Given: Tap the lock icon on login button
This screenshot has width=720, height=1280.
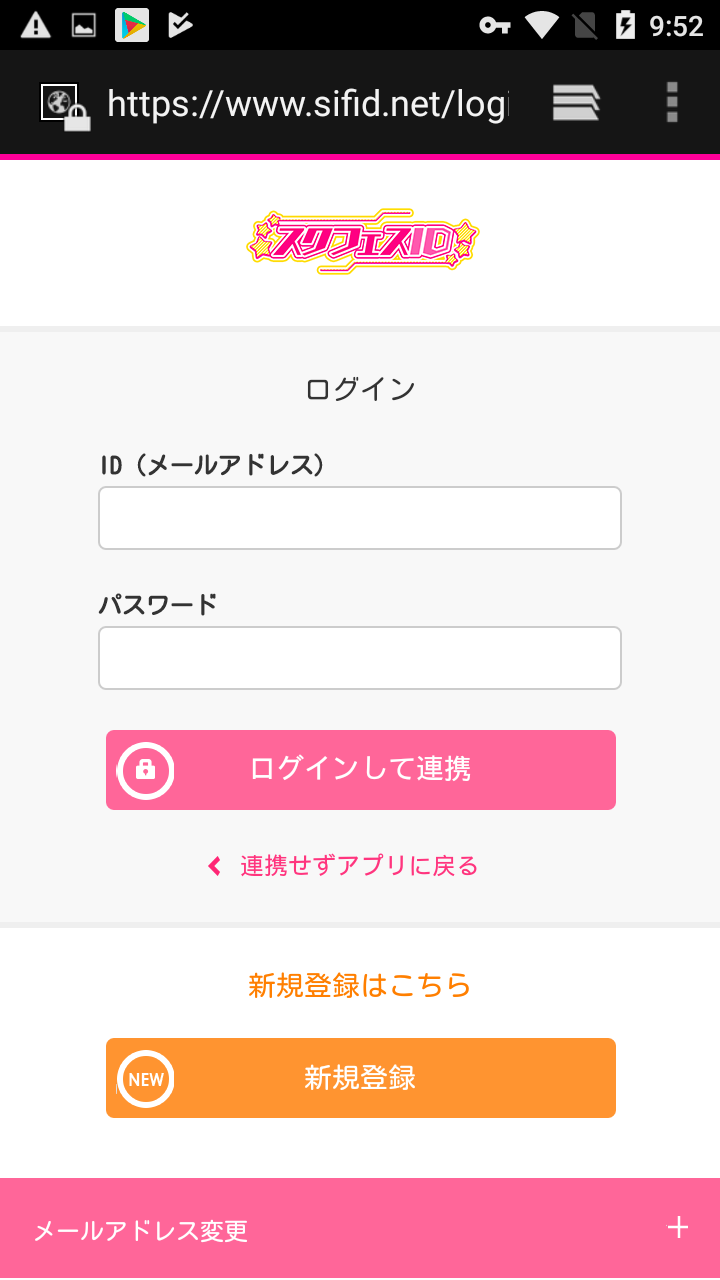Looking at the screenshot, I should point(146,770).
